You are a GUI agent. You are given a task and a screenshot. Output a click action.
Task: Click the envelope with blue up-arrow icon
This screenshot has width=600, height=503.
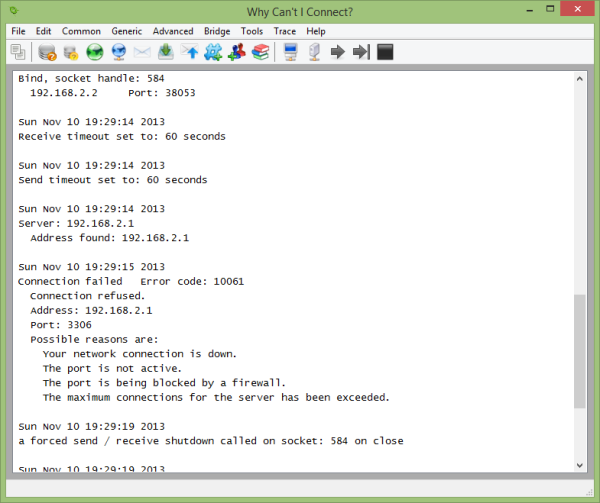[x=189, y=52]
